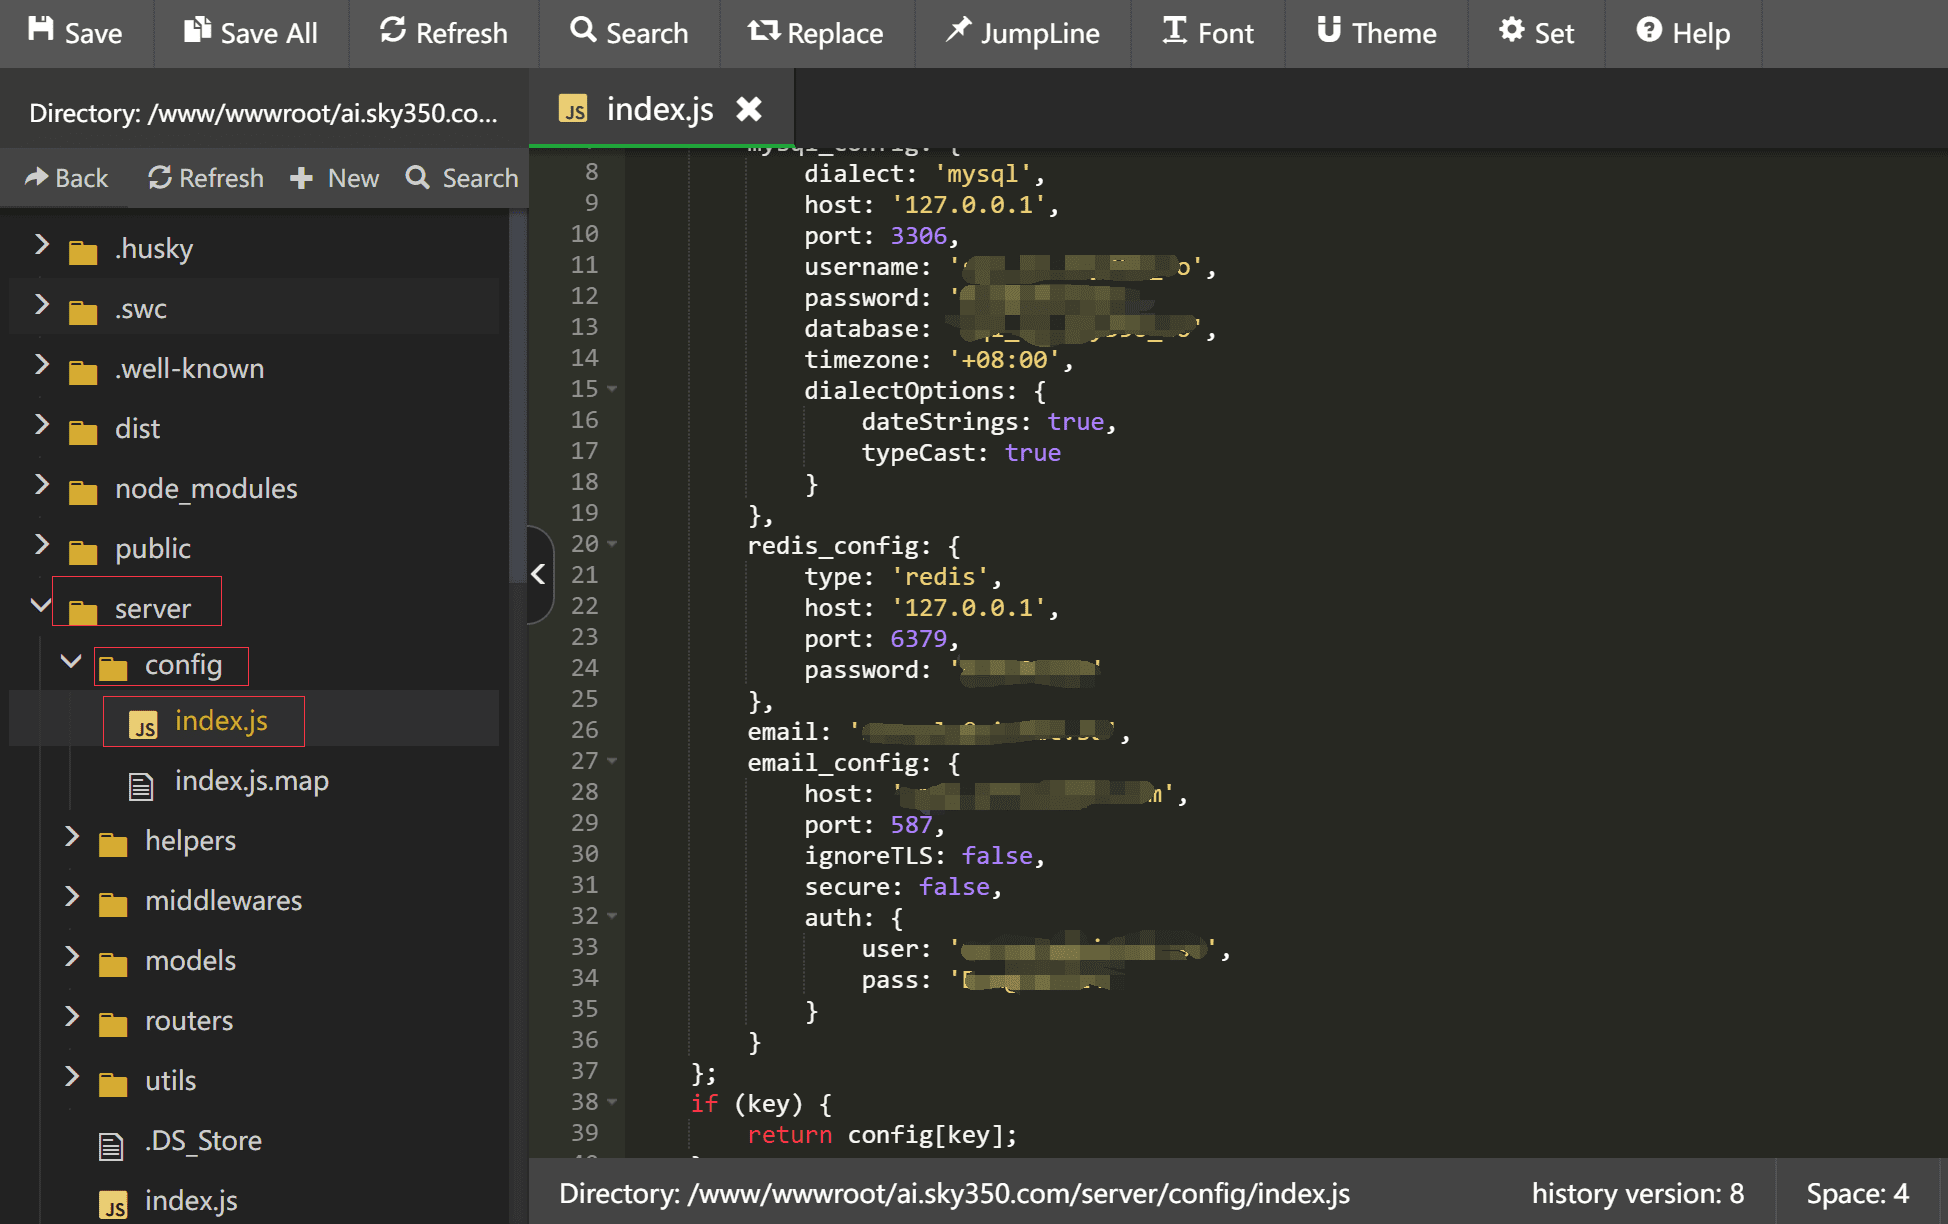
Task: Open the JumpLine pin tool
Action: [958, 31]
